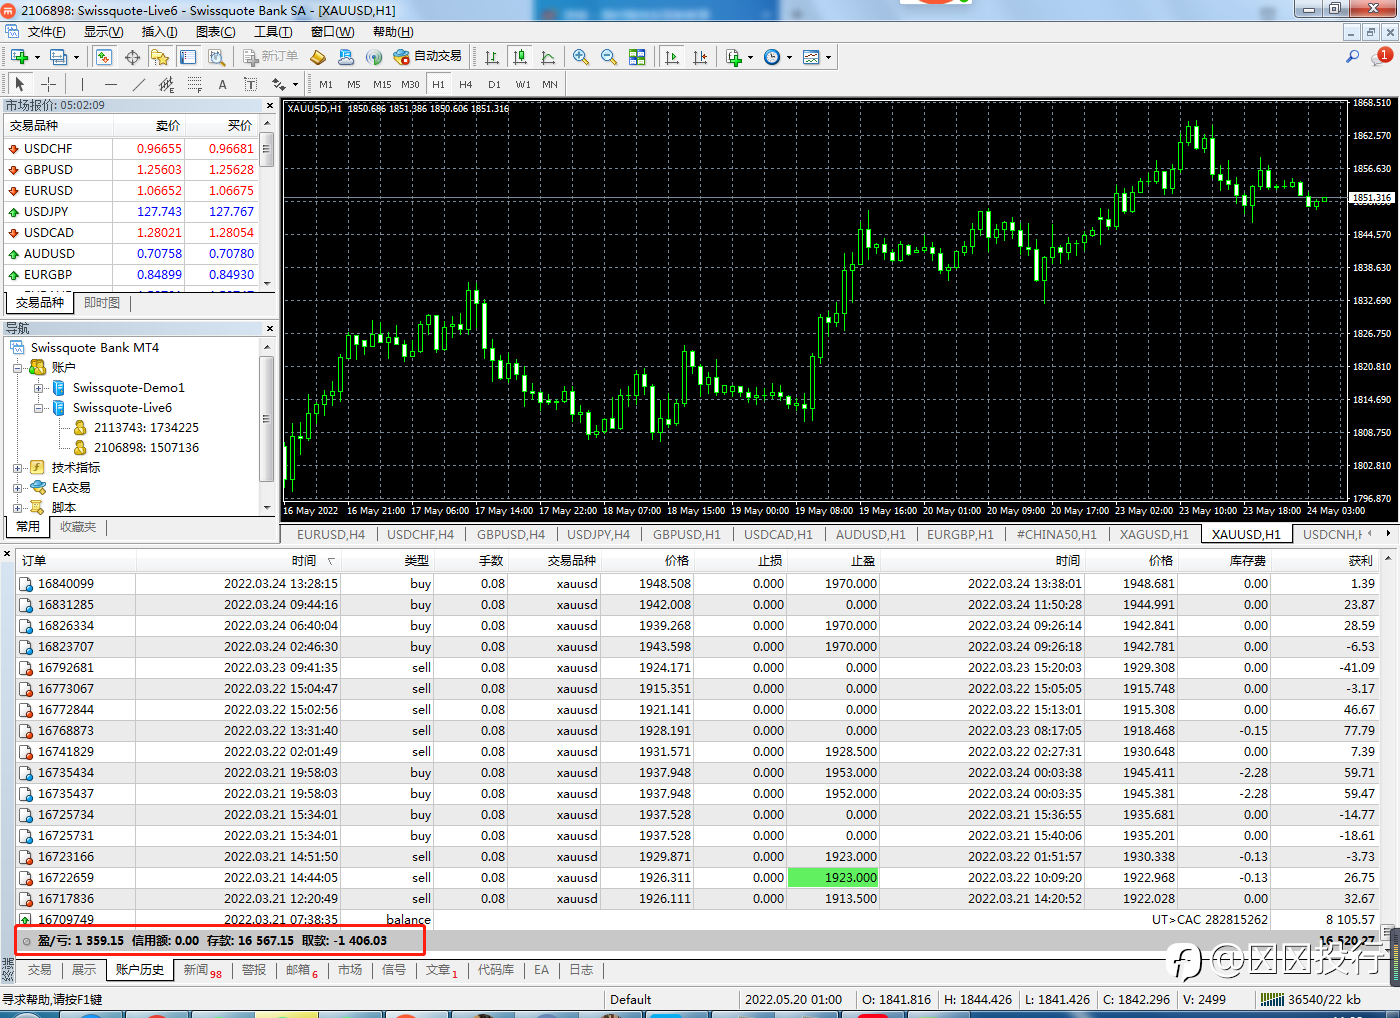Switch to the H4 timeframe
Image resolution: width=1400 pixels, height=1018 pixels.
pos(466,85)
